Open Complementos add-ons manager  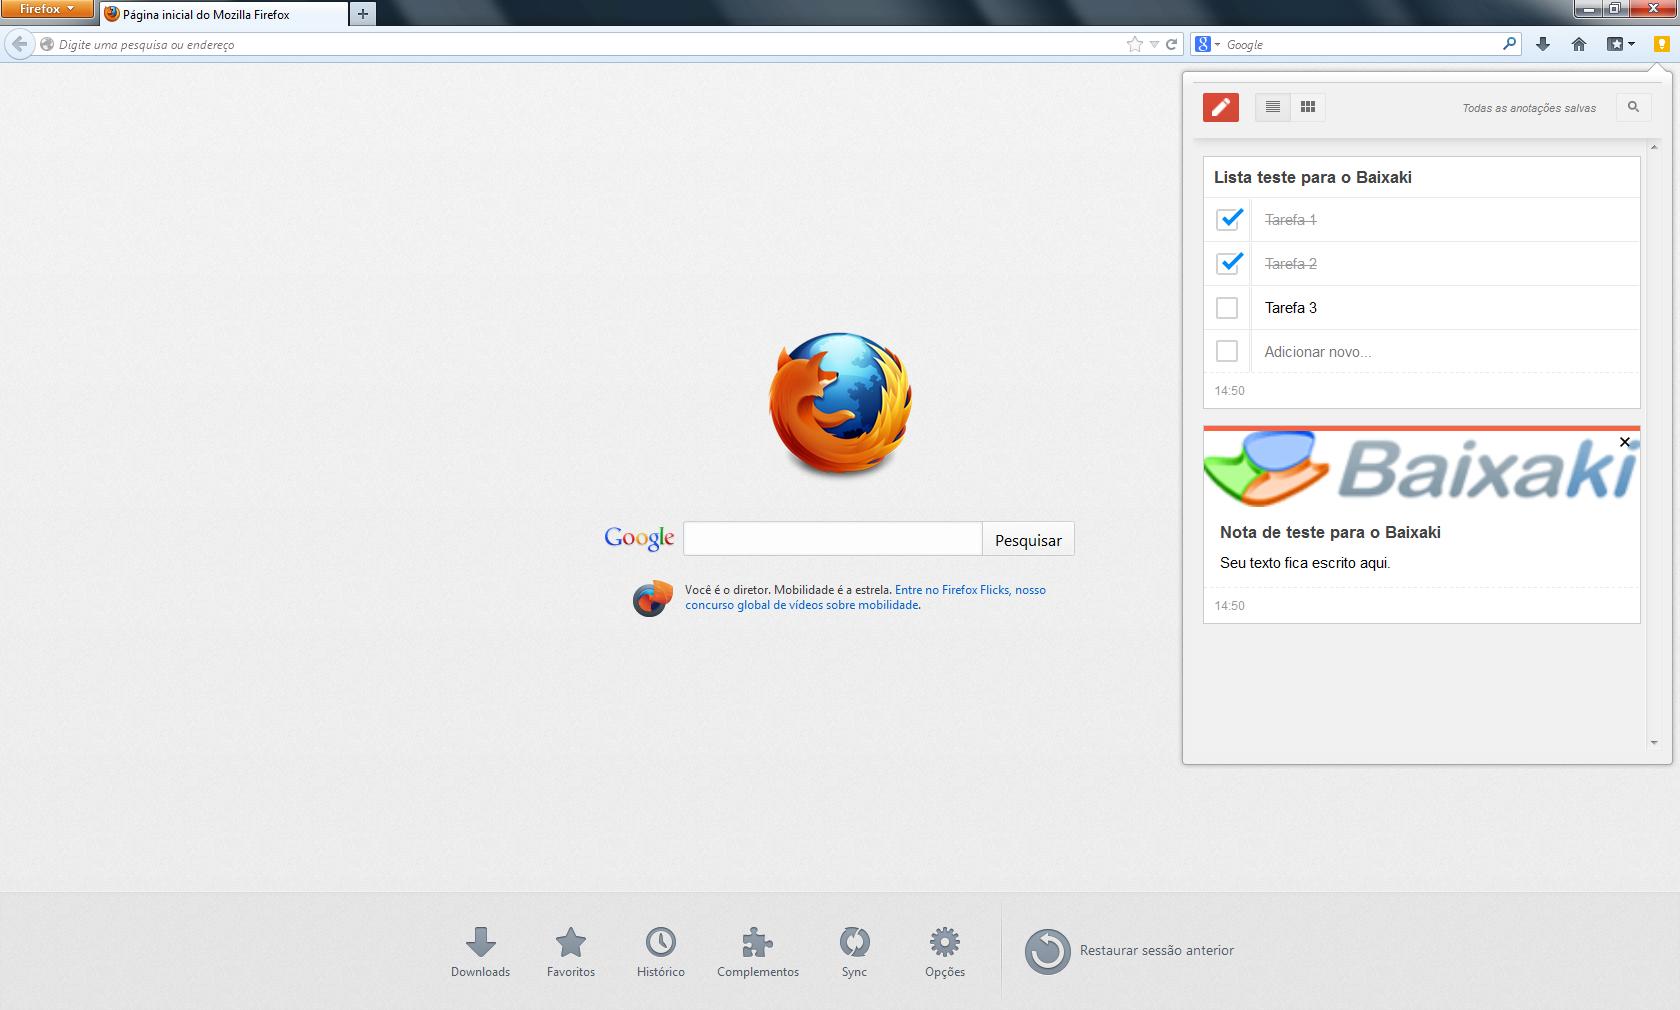(x=758, y=952)
